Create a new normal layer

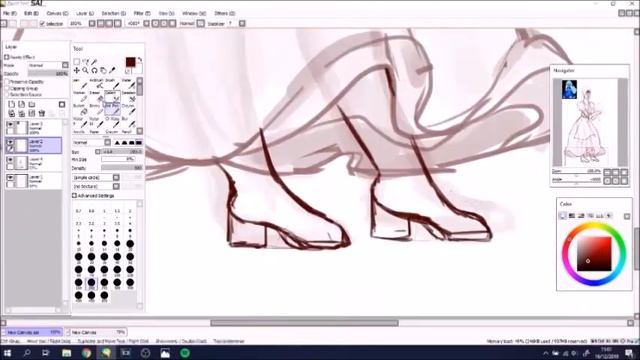point(11,104)
